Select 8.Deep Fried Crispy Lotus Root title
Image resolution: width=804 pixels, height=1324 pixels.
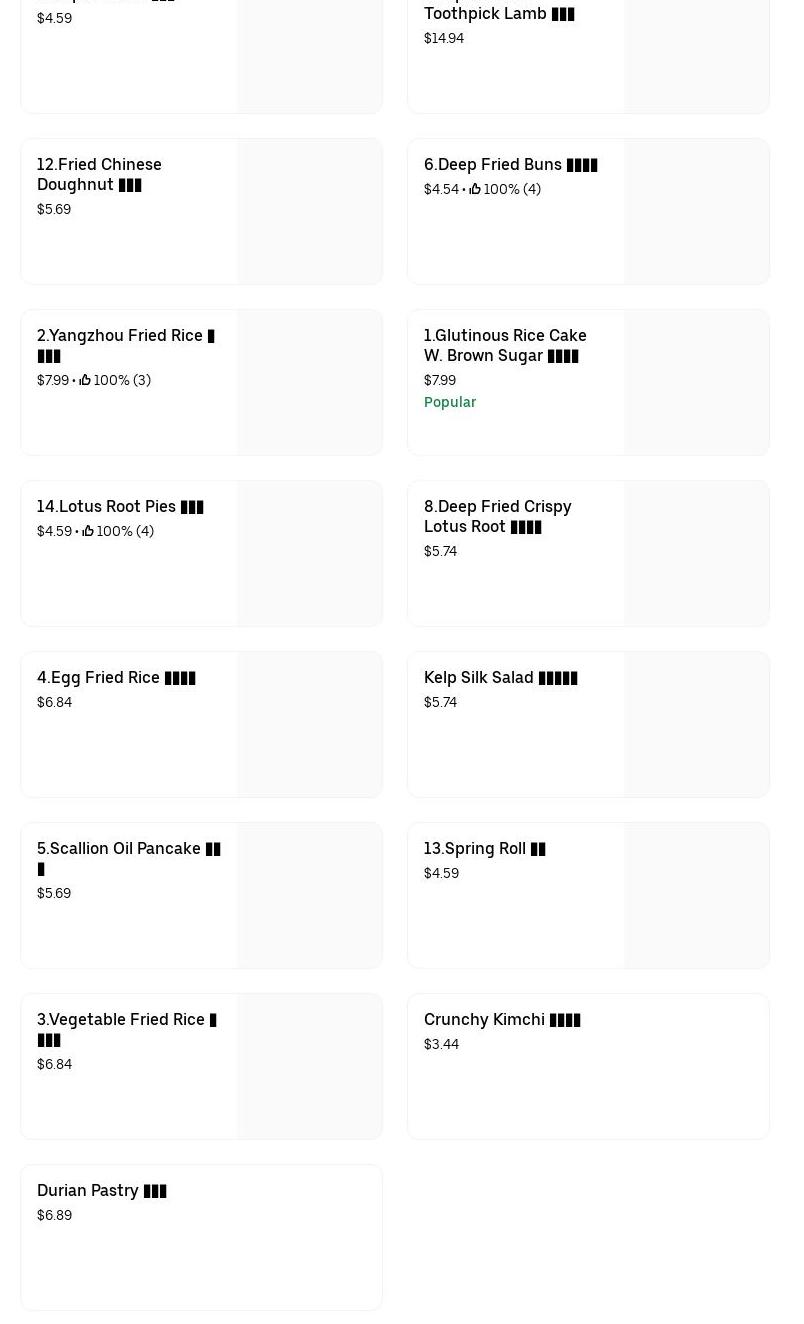pos(497,516)
